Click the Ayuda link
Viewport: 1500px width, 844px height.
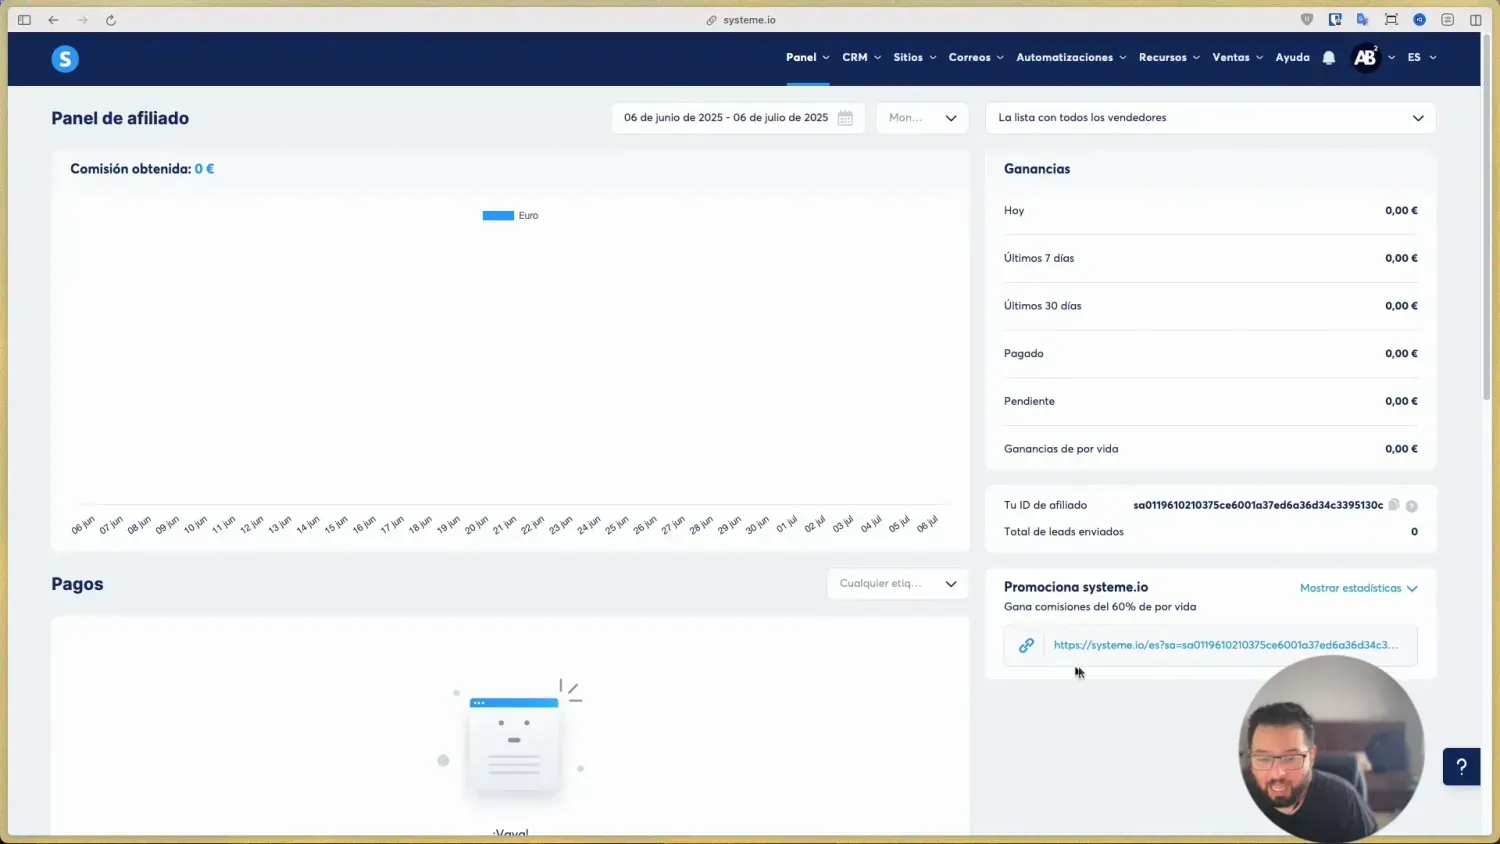click(x=1292, y=58)
